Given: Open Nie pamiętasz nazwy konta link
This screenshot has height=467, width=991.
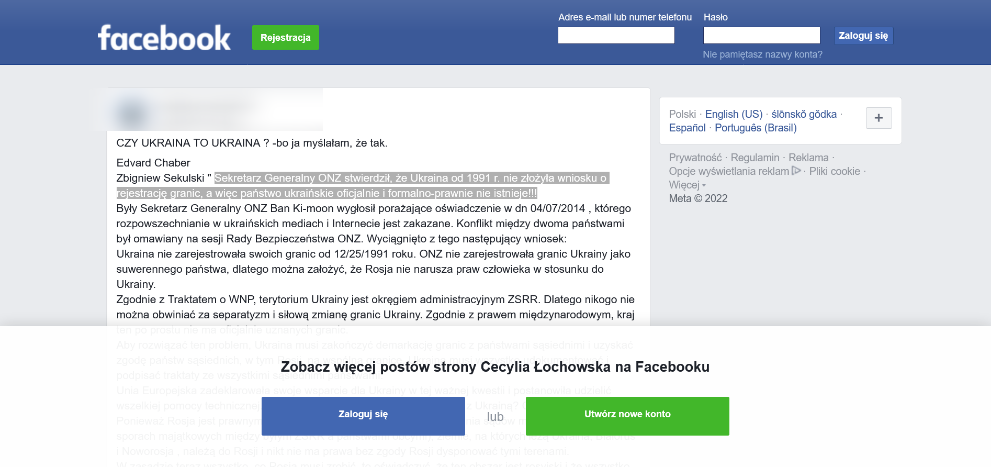Looking at the screenshot, I should click(763, 54).
